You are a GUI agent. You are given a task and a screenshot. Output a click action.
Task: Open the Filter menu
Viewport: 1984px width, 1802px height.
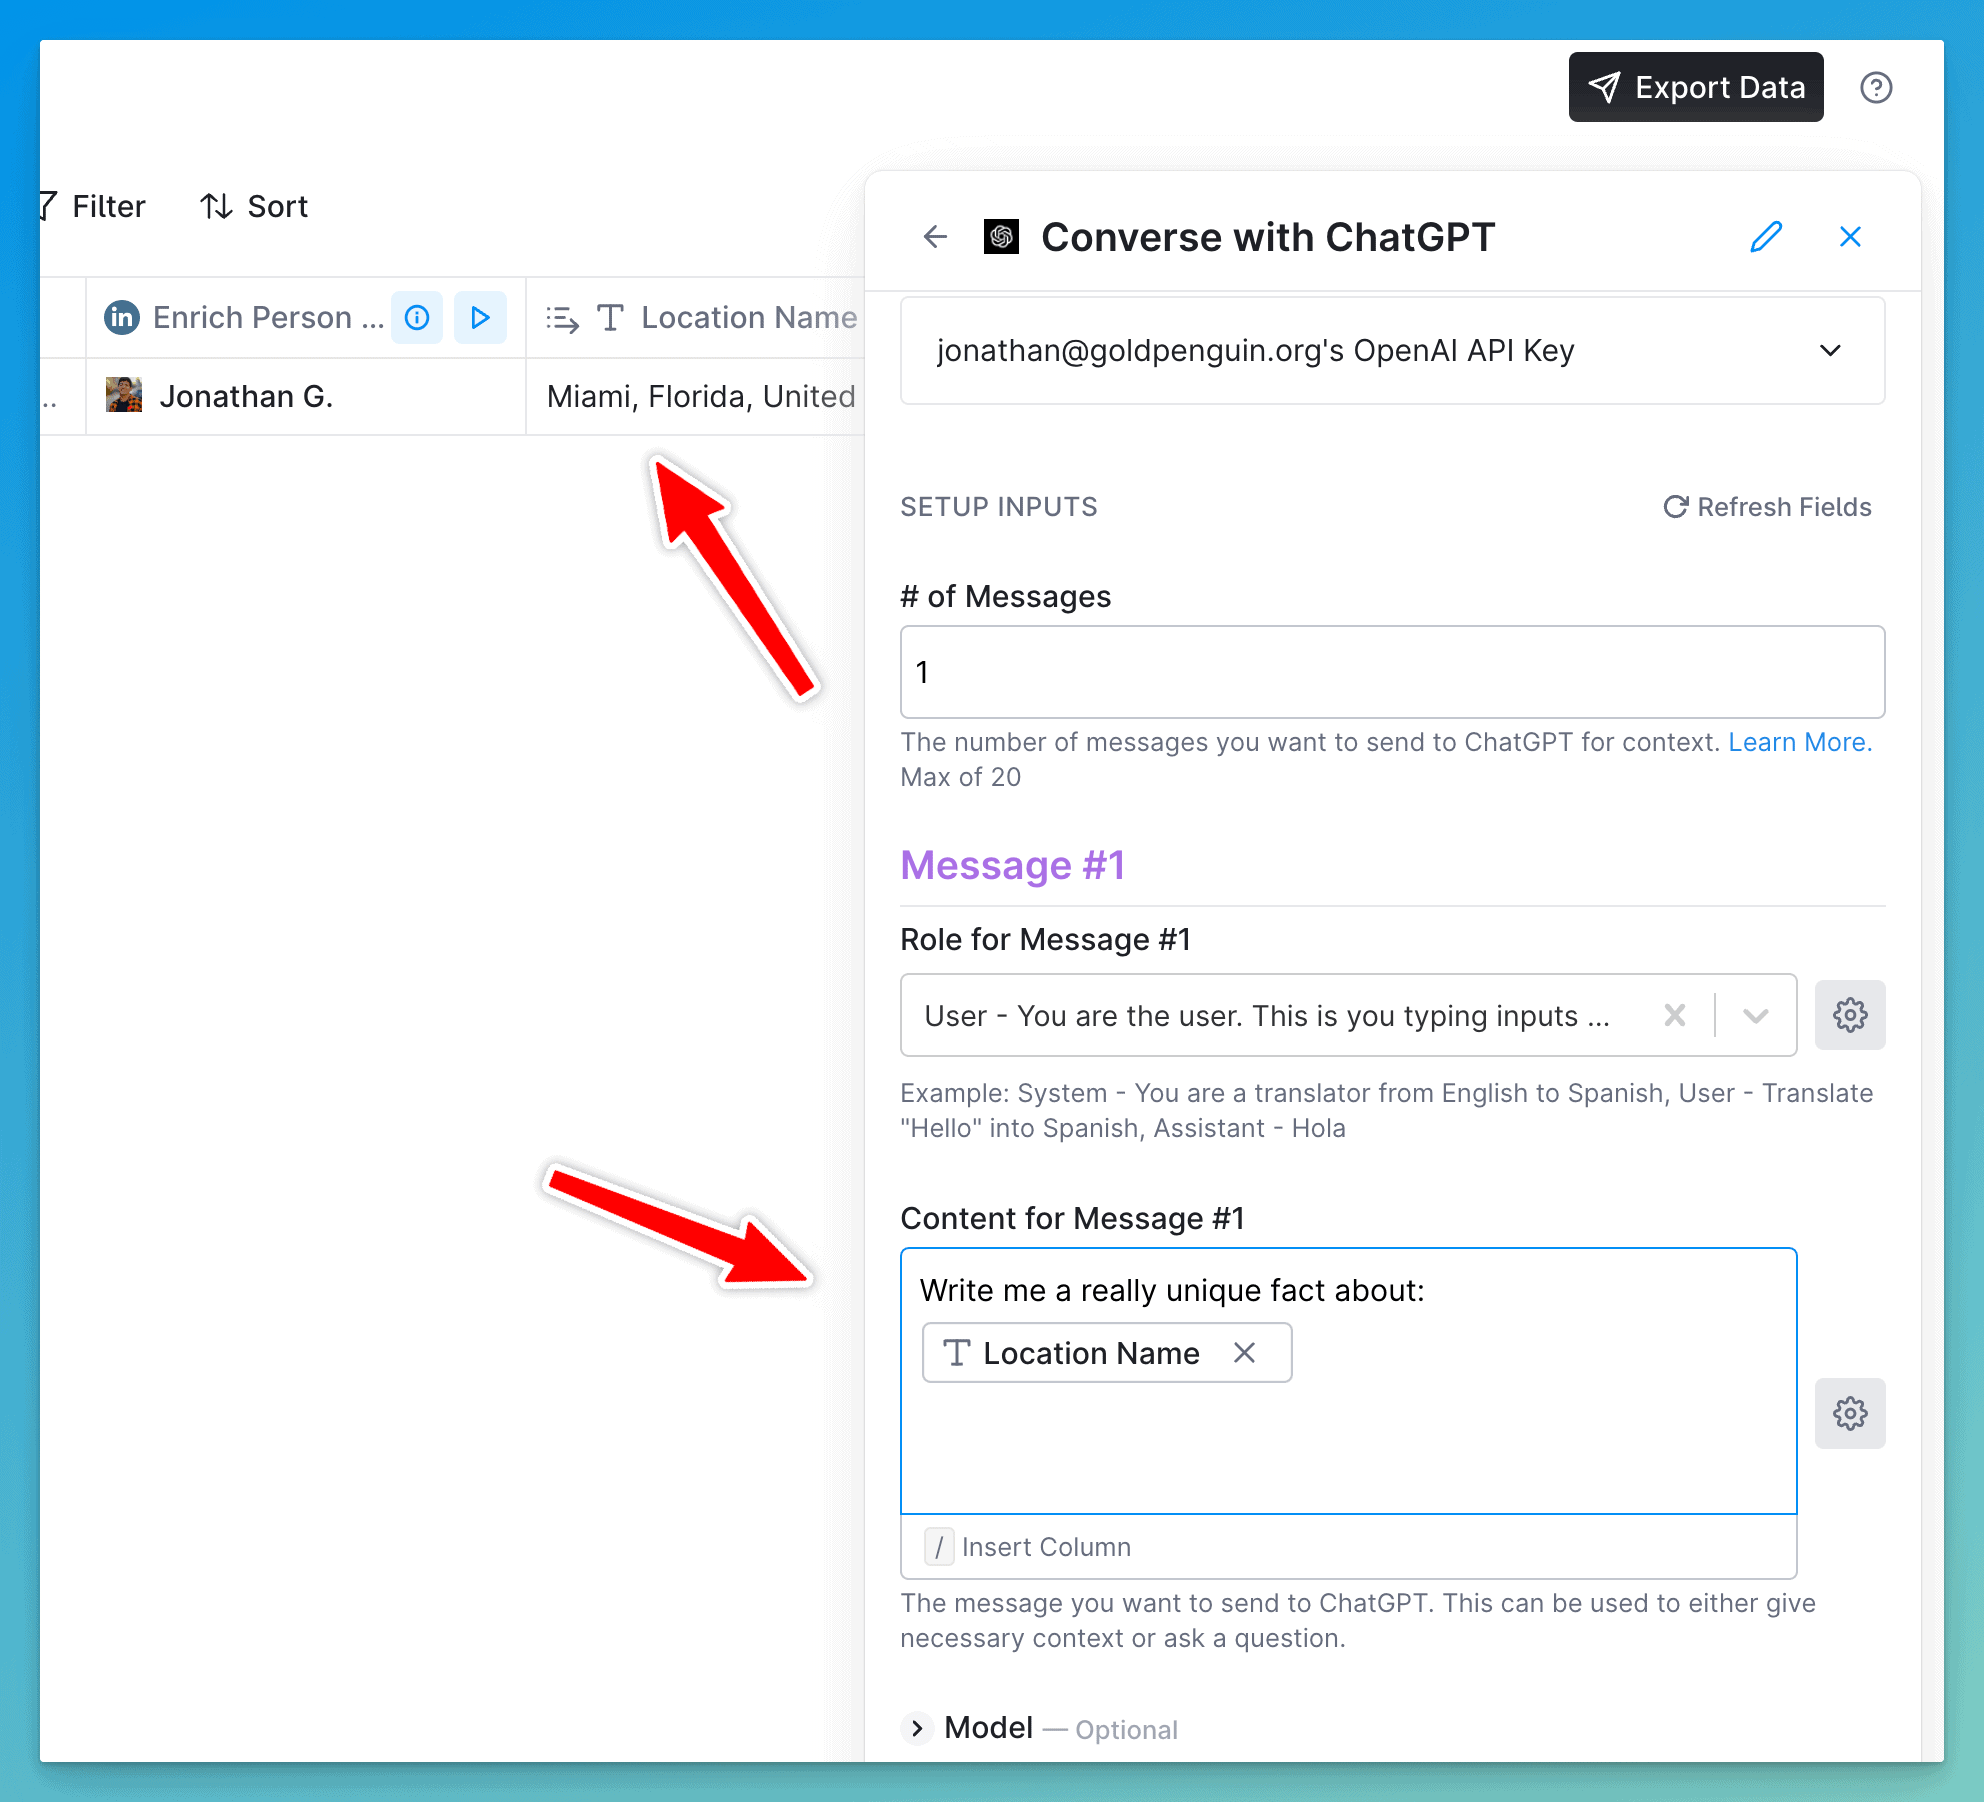[x=95, y=207]
